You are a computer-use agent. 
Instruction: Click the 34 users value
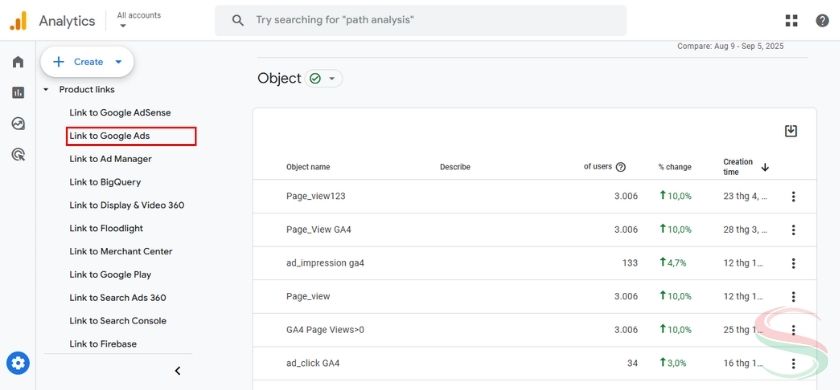(632, 363)
